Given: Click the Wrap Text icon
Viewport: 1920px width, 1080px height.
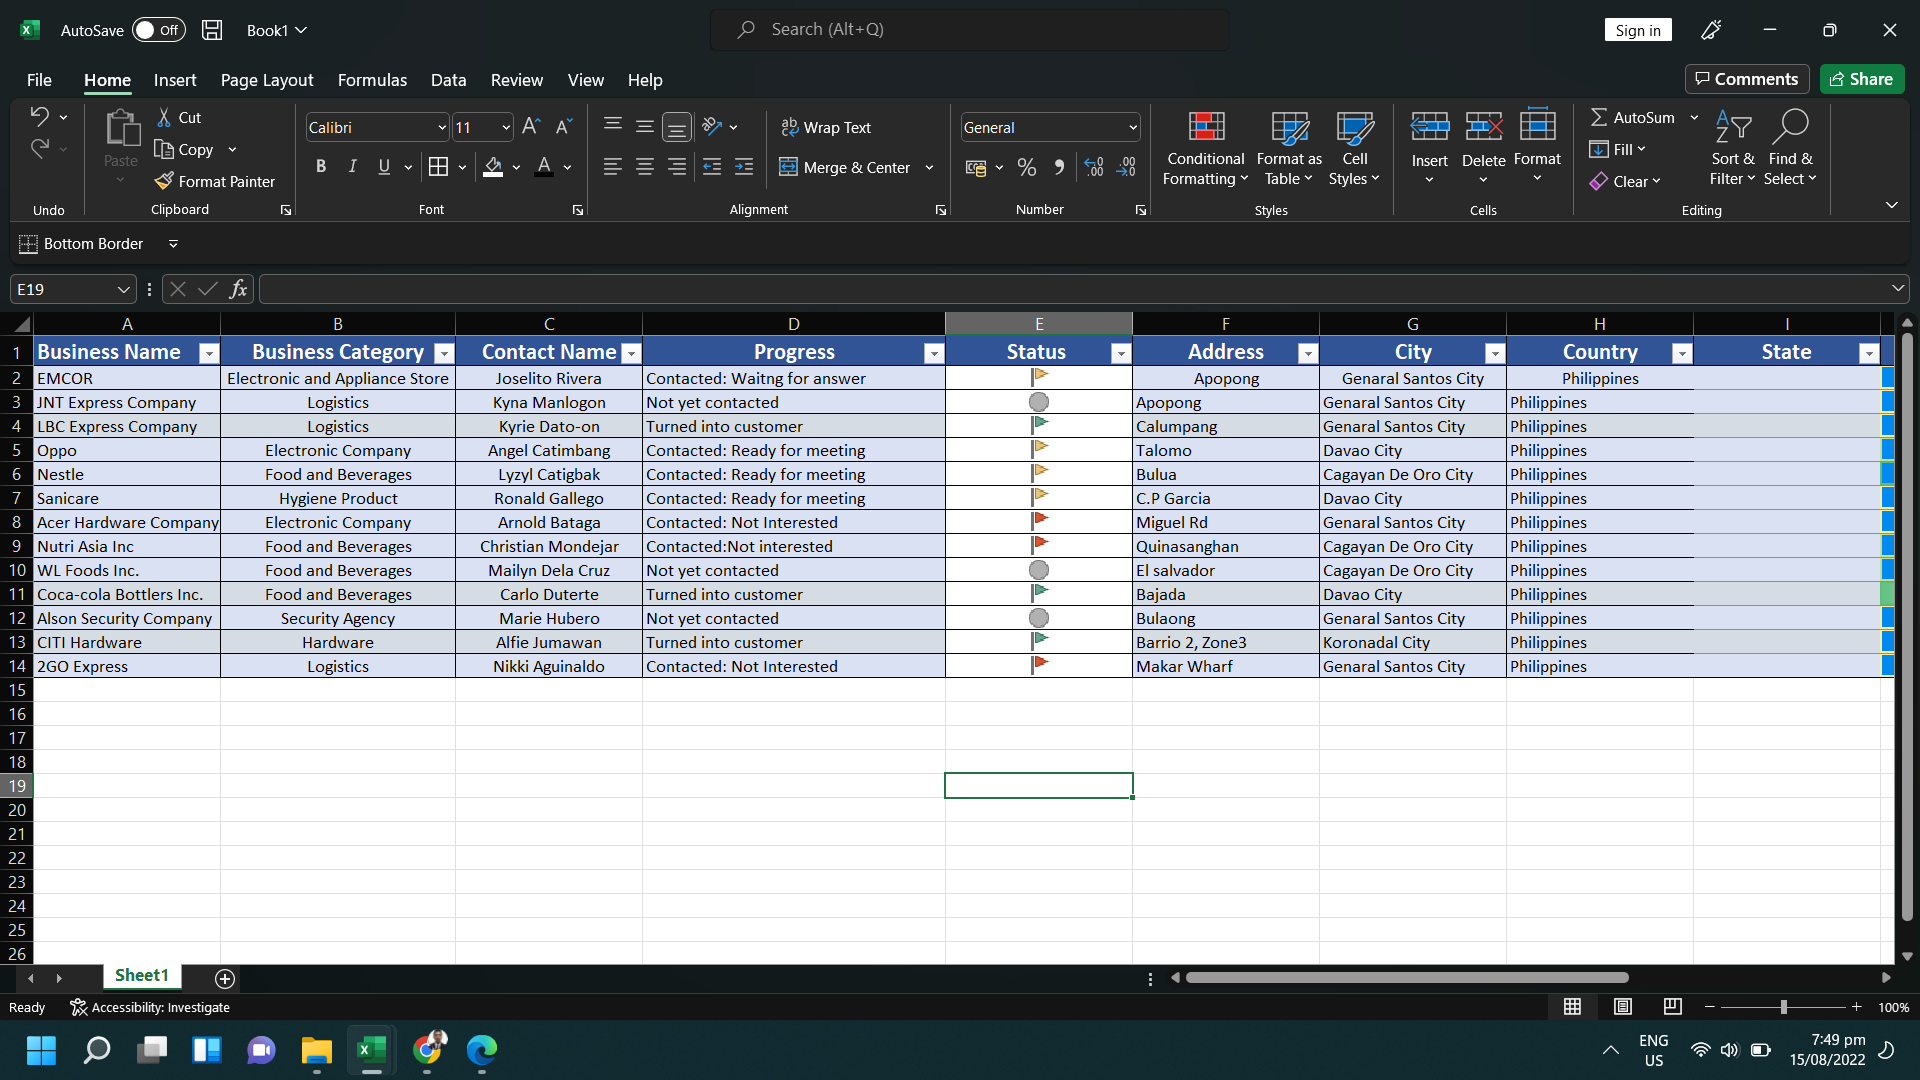Looking at the screenshot, I should pyautogui.click(x=790, y=127).
